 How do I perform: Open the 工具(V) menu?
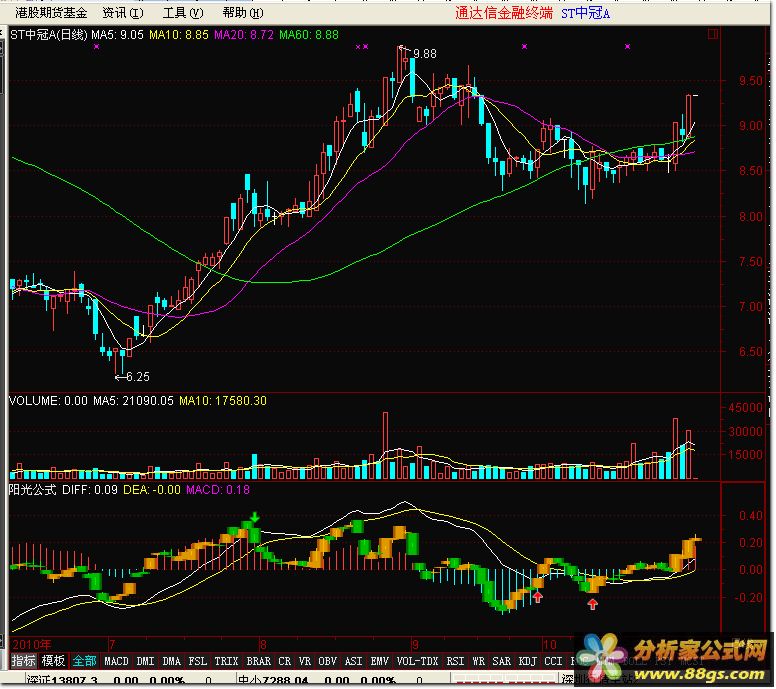(183, 13)
